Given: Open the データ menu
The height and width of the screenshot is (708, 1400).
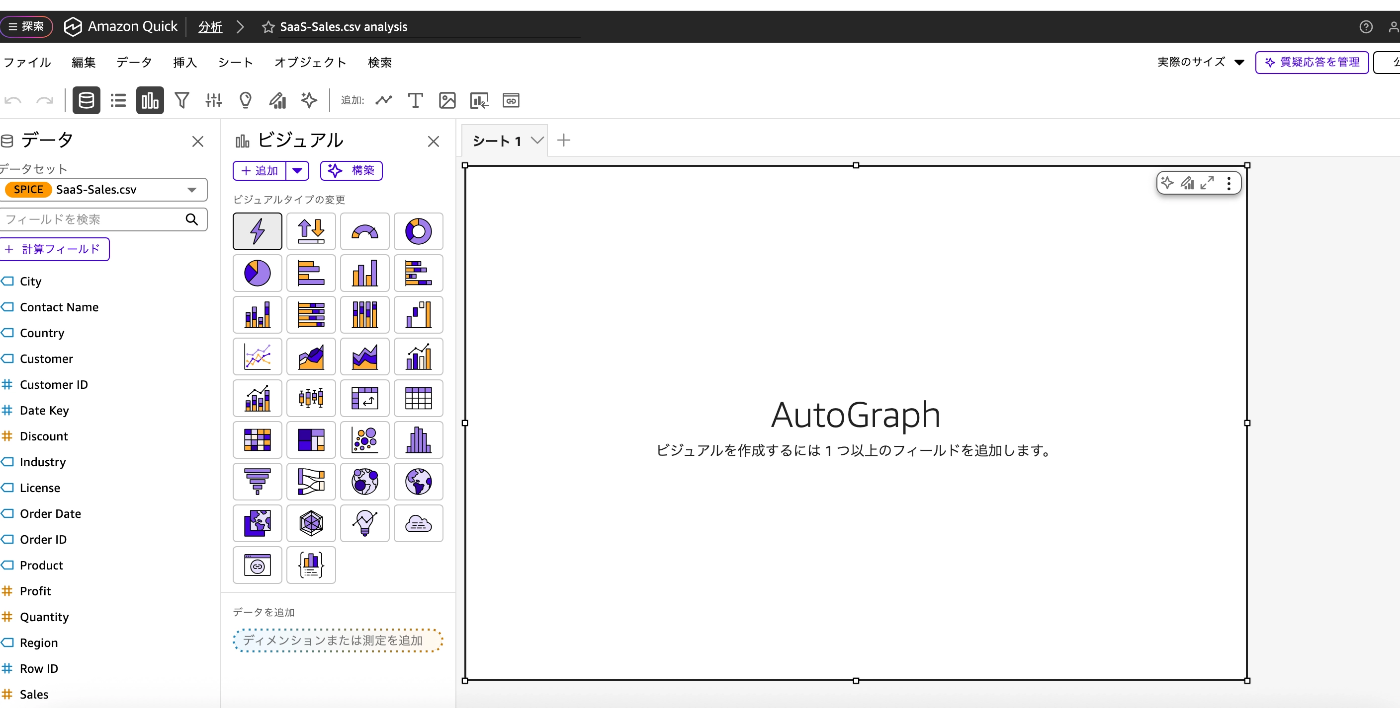Looking at the screenshot, I should pyautogui.click(x=134, y=62).
